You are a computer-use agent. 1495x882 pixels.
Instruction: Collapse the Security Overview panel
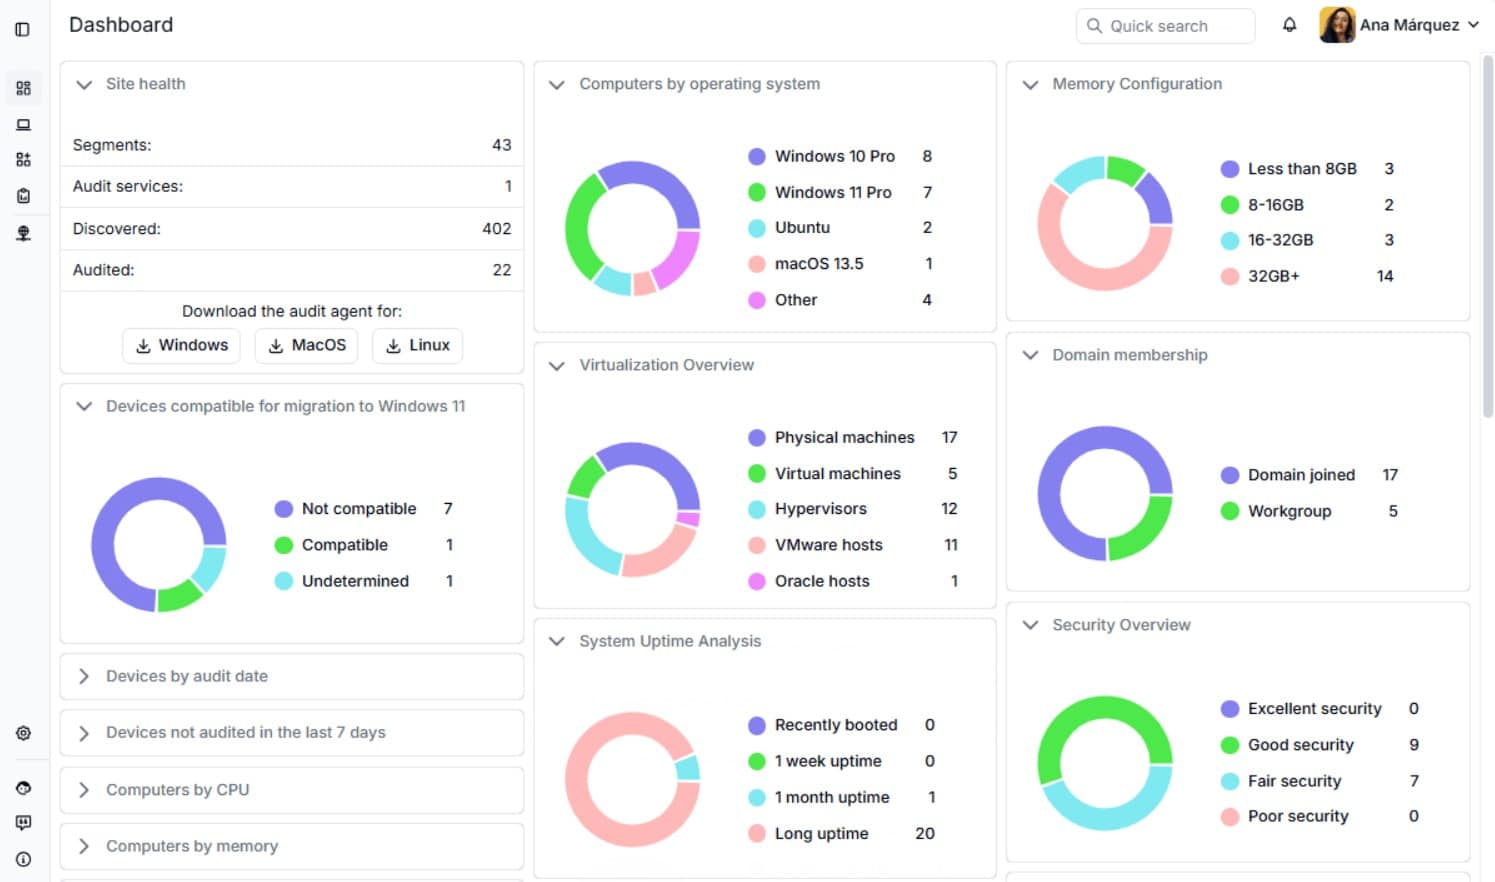click(x=1030, y=625)
